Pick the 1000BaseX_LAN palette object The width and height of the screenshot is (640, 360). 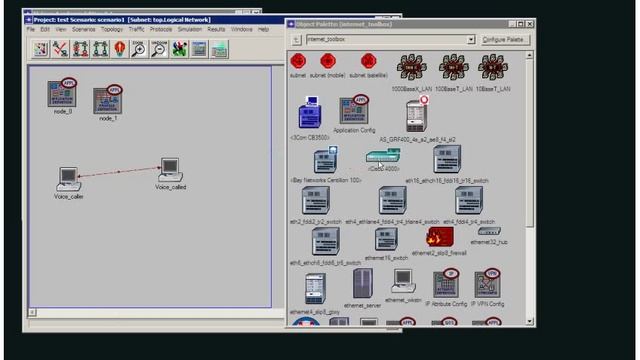click(x=412, y=67)
